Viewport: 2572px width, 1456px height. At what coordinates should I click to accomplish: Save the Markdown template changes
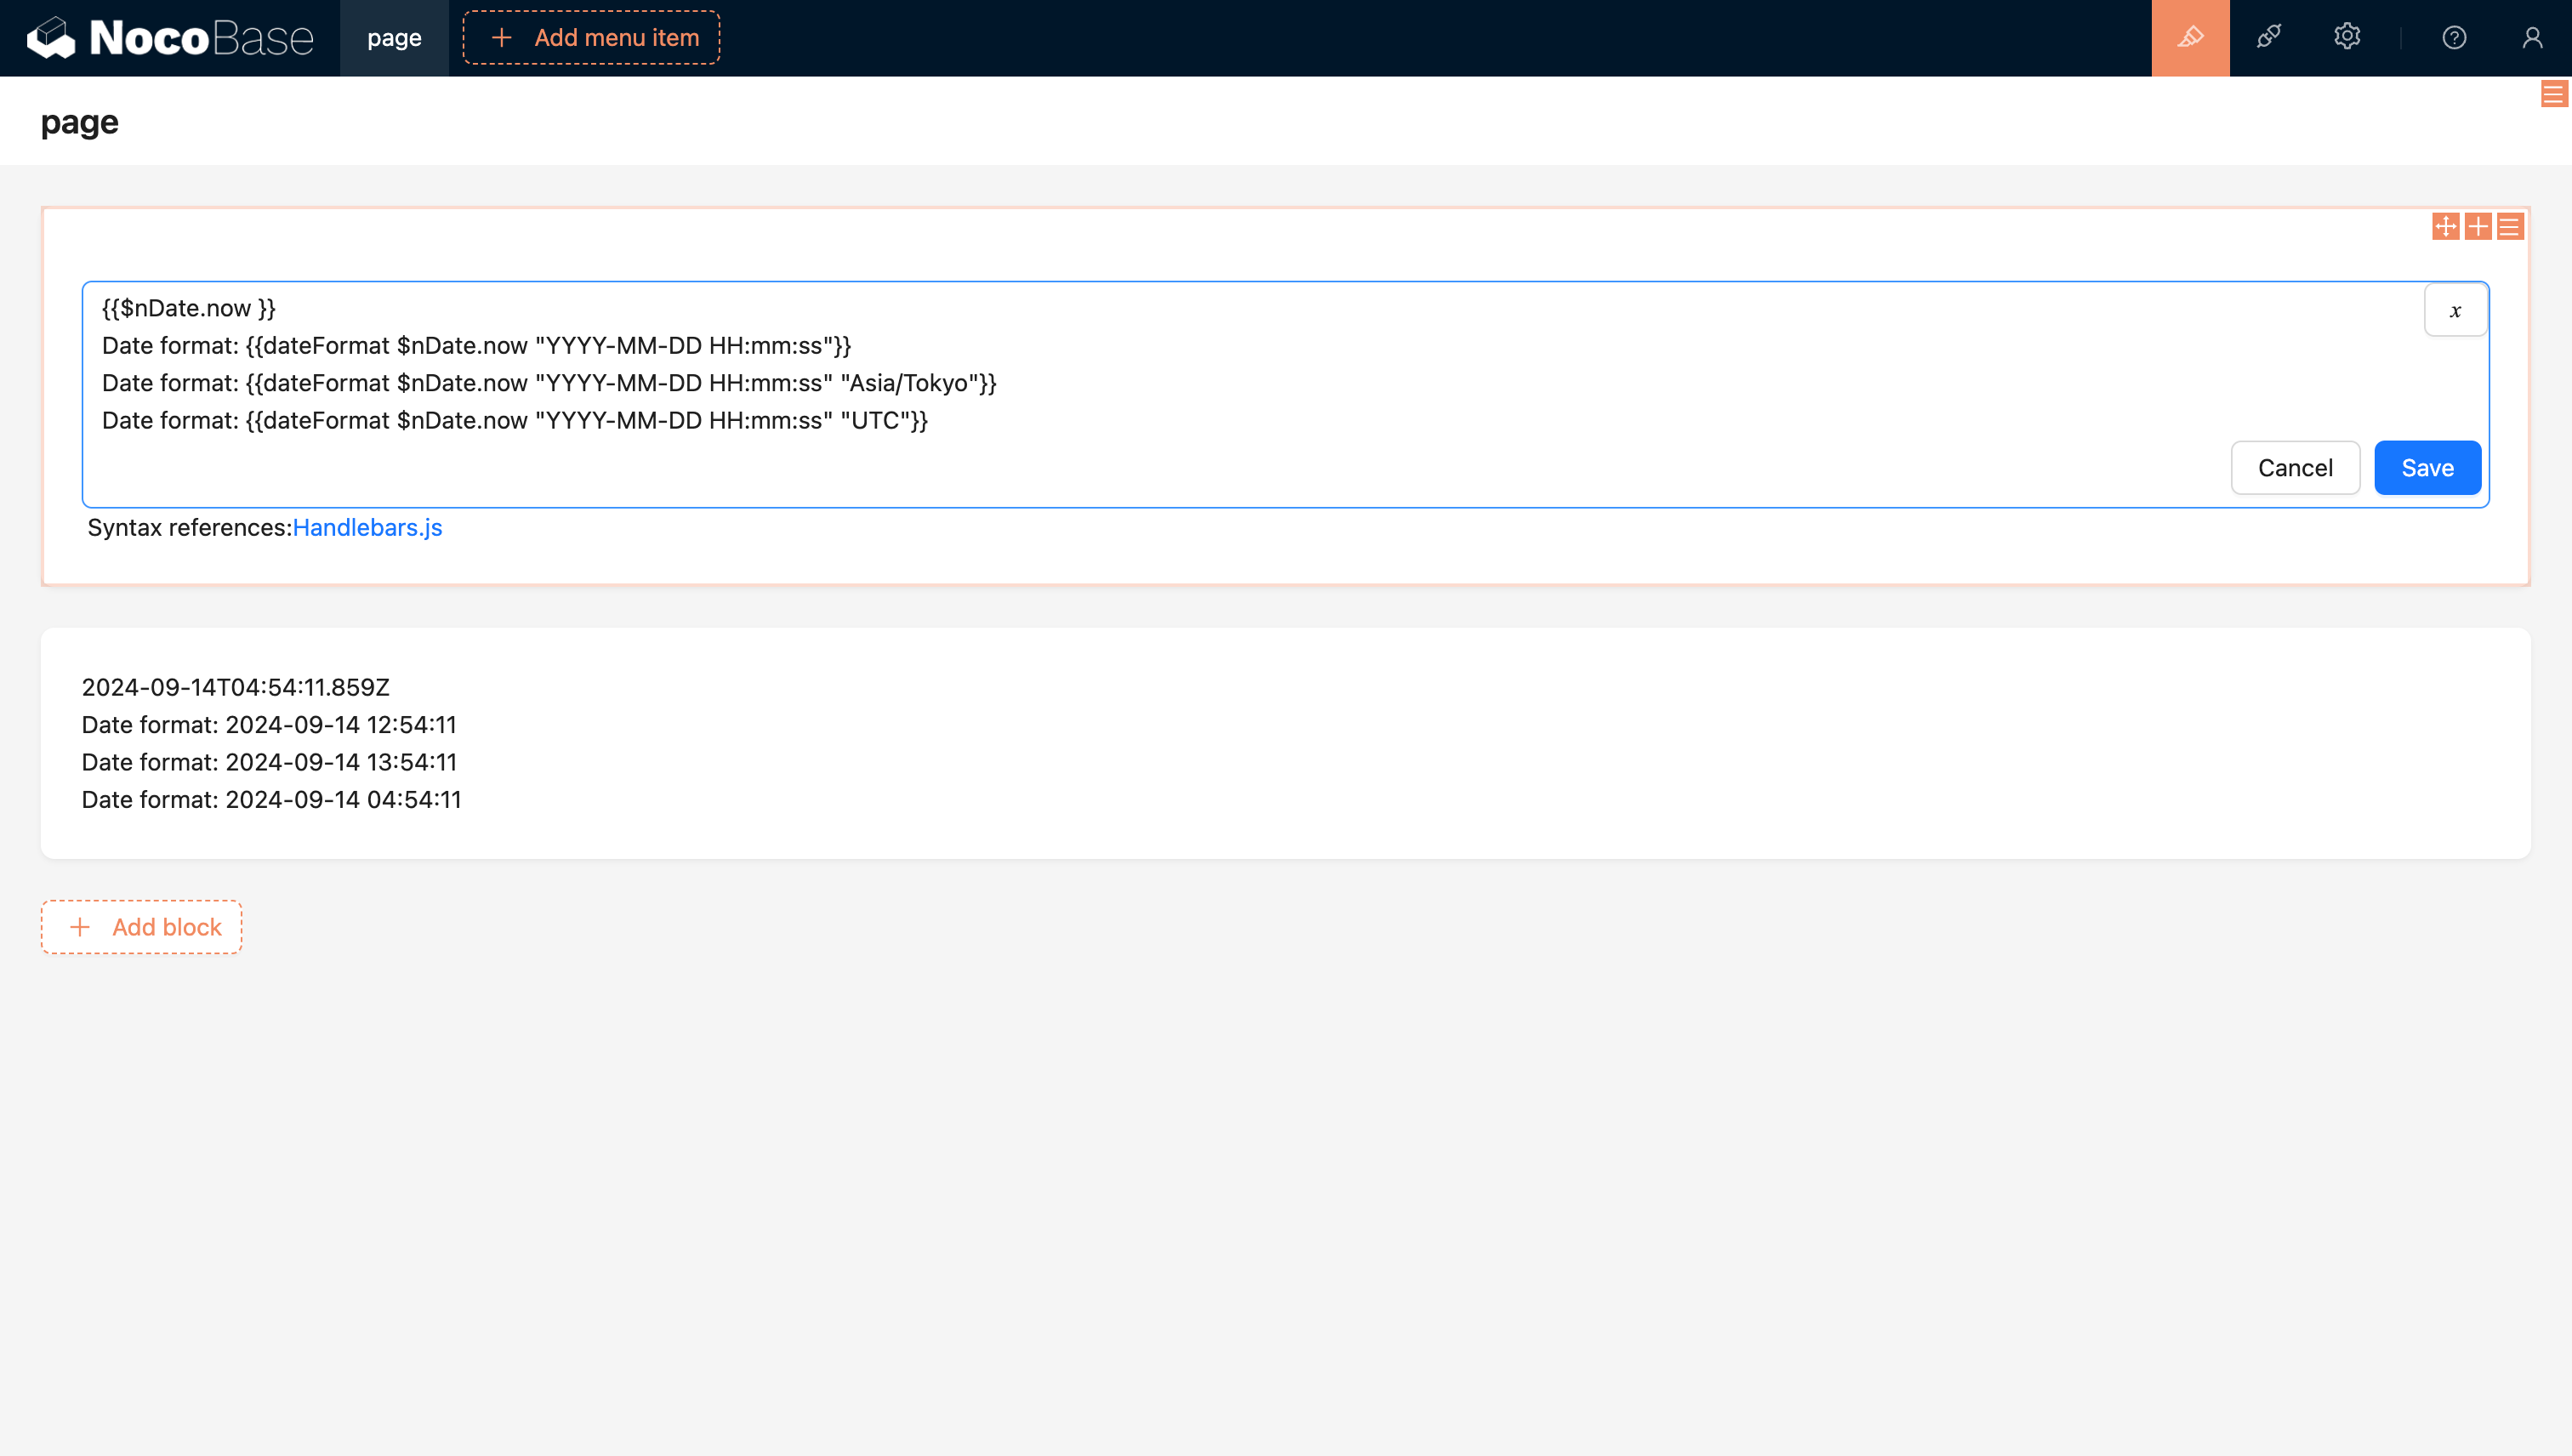pos(2427,467)
